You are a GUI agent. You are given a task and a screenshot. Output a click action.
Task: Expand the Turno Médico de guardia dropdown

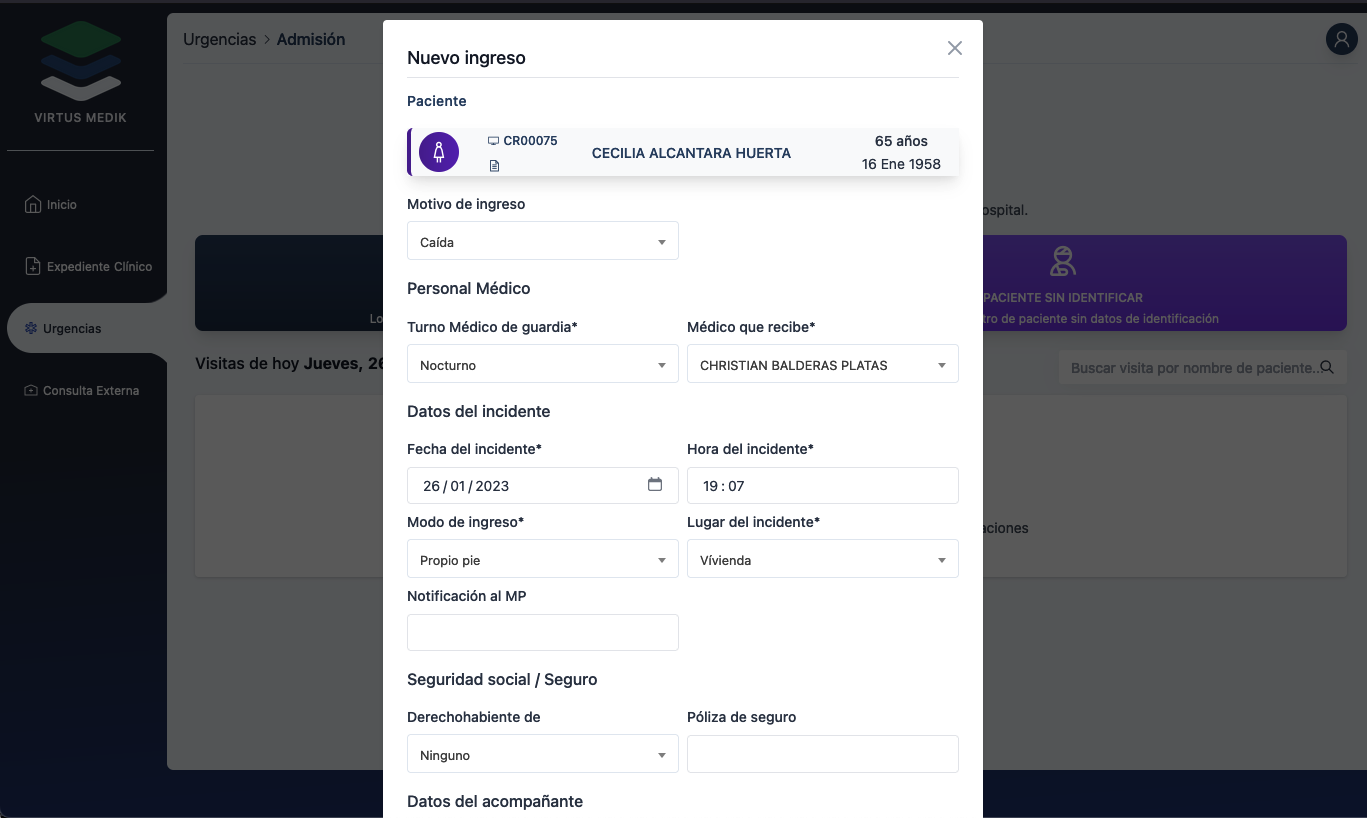(x=542, y=365)
